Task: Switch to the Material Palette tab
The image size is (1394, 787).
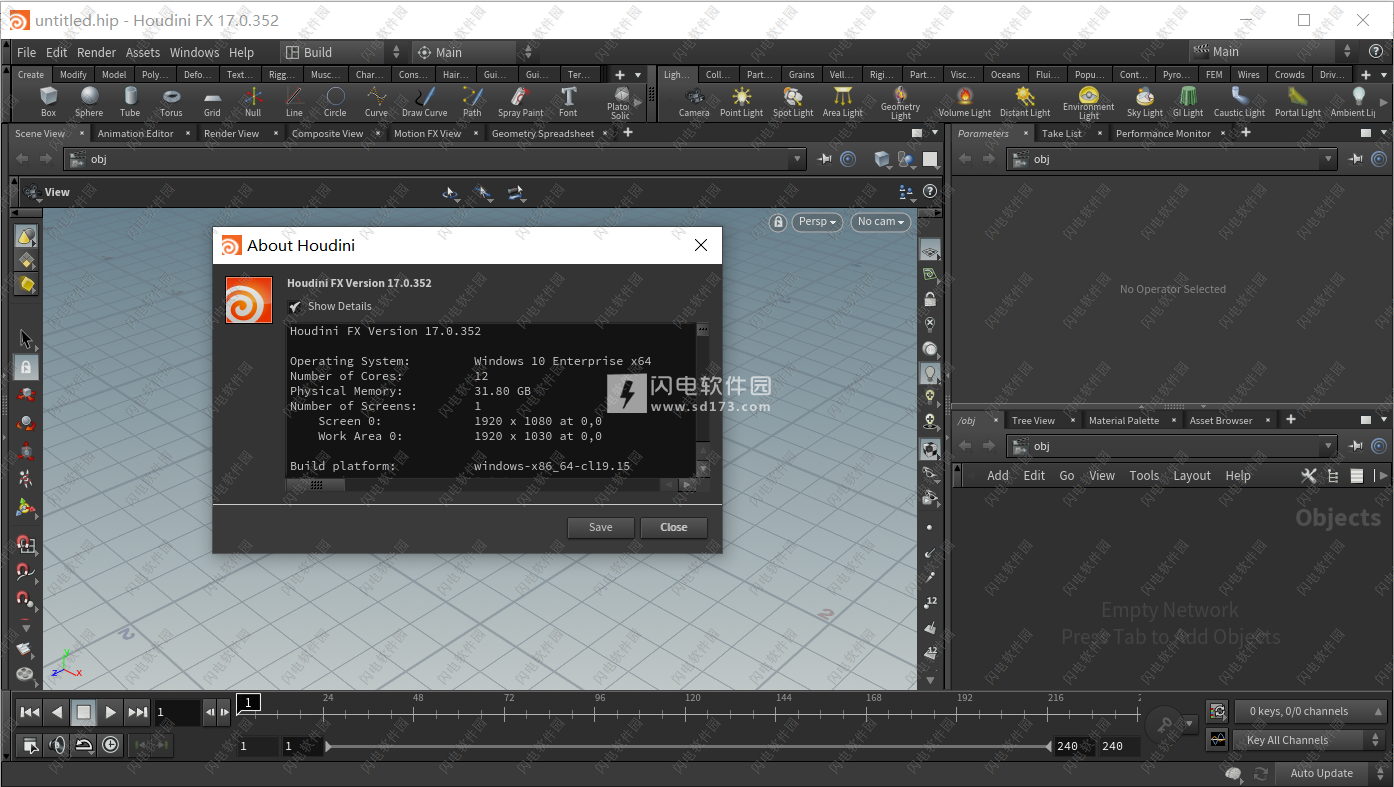Action: (x=1124, y=420)
